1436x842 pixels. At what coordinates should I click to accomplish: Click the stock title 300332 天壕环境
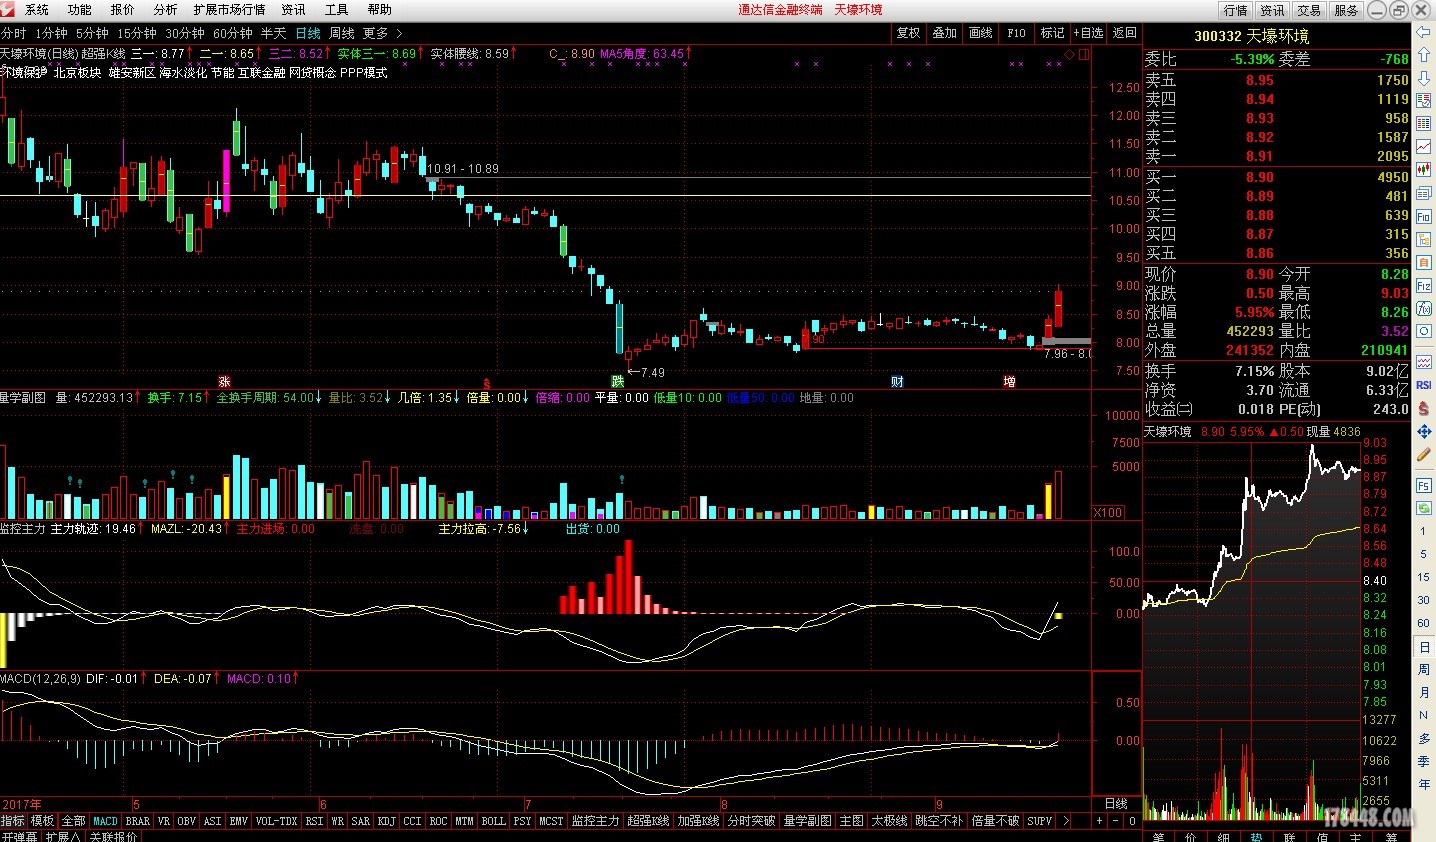pos(1251,36)
